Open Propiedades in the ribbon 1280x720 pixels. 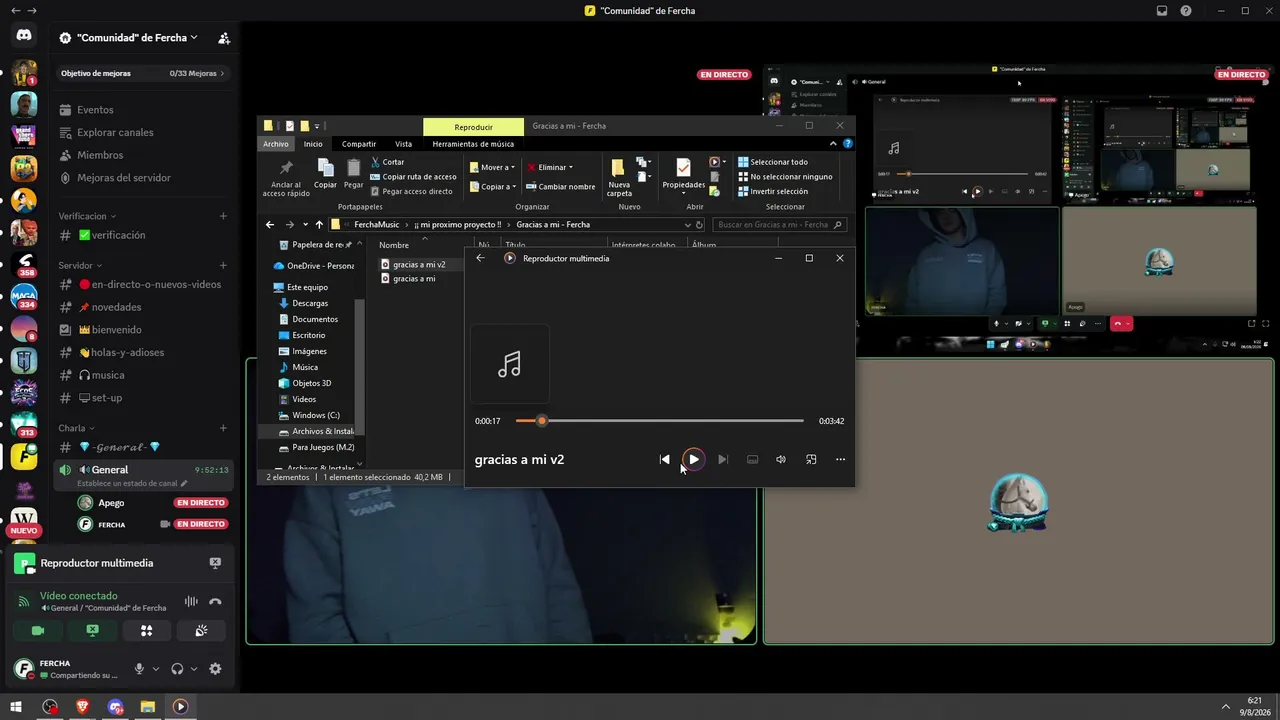tap(684, 177)
